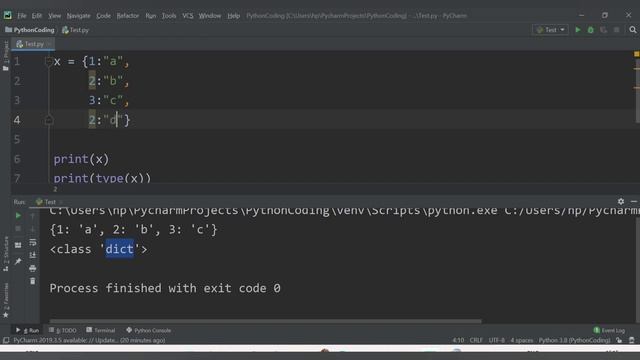Click the highlighted 'dict' text in output

120,249
